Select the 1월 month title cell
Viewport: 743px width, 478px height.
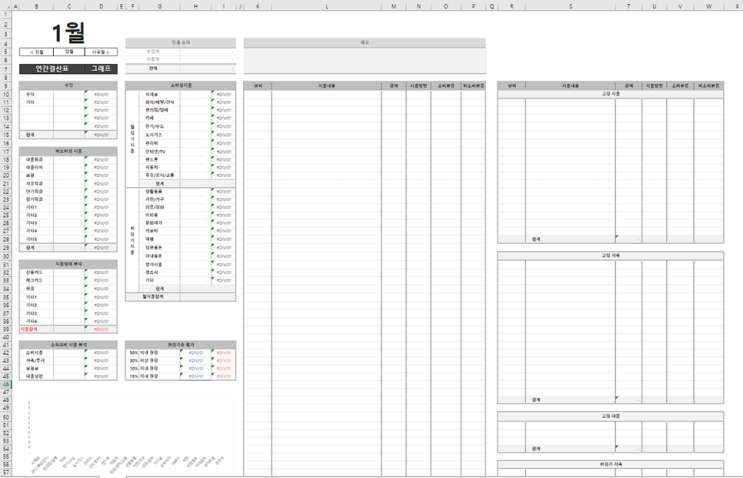(69, 33)
